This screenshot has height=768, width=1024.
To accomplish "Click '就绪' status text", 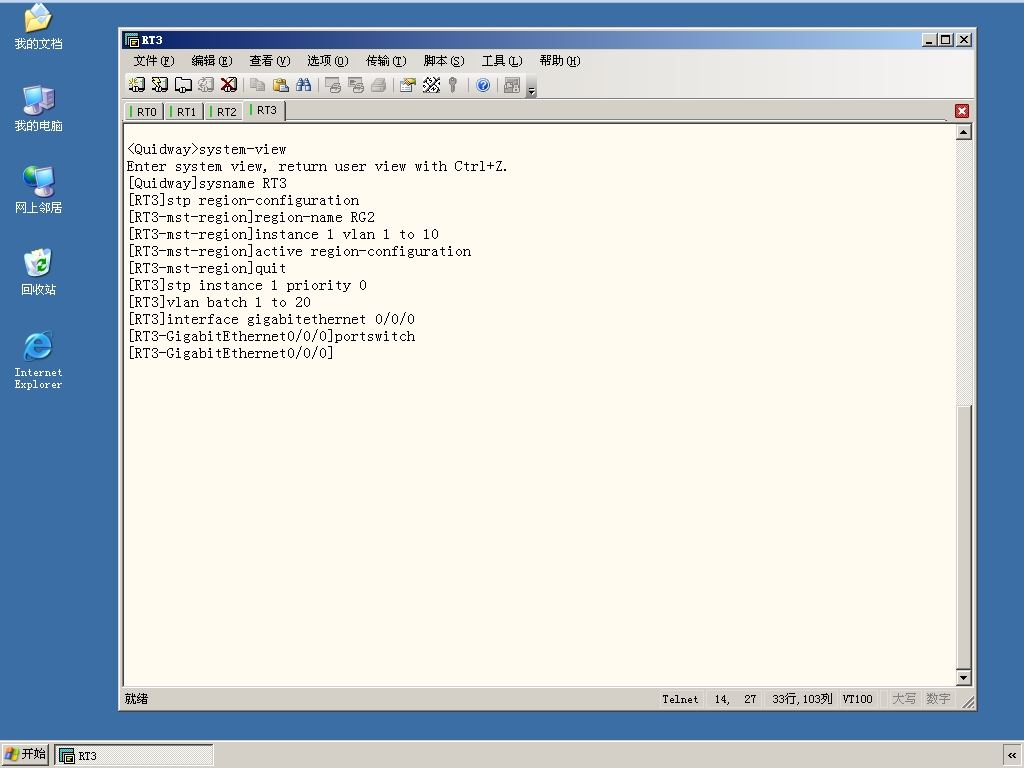I will [136, 699].
